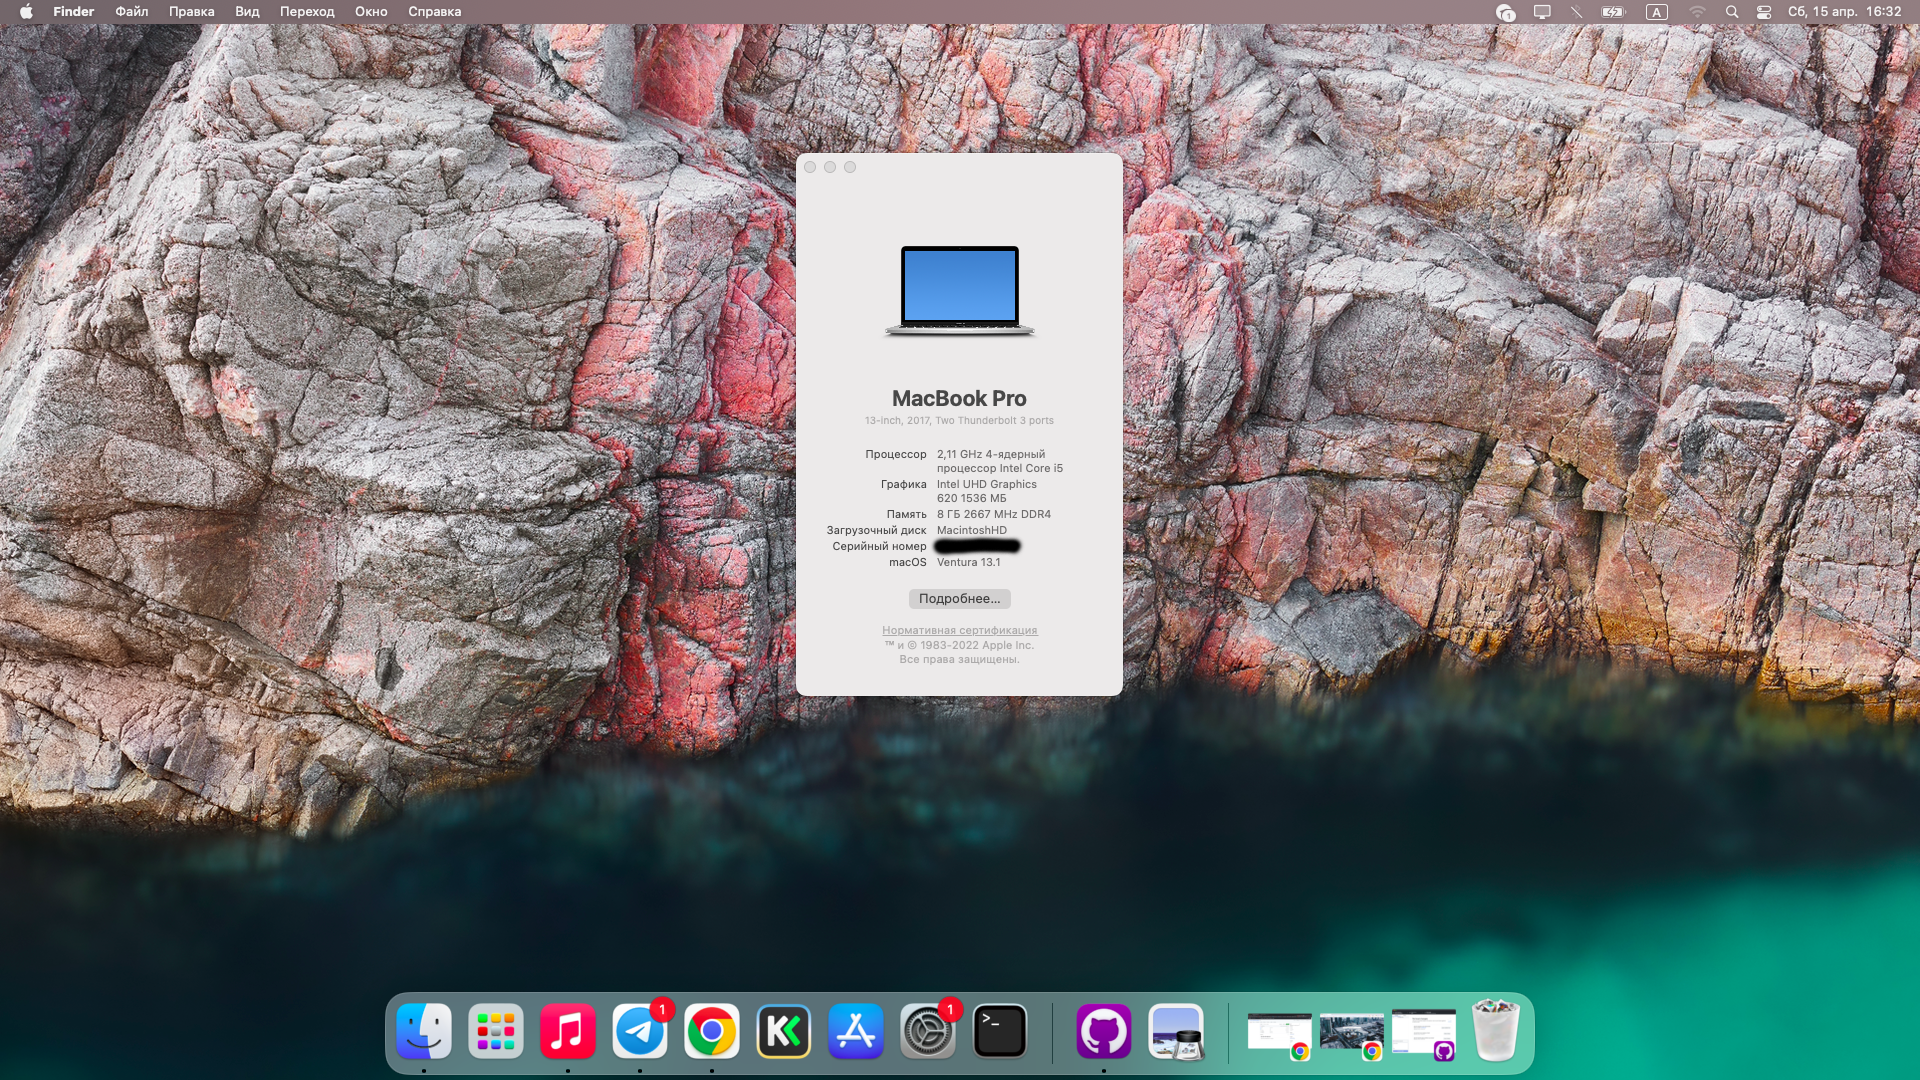Click the MacBook Pro title text
This screenshot has width=1920, height=1080.
959,398
